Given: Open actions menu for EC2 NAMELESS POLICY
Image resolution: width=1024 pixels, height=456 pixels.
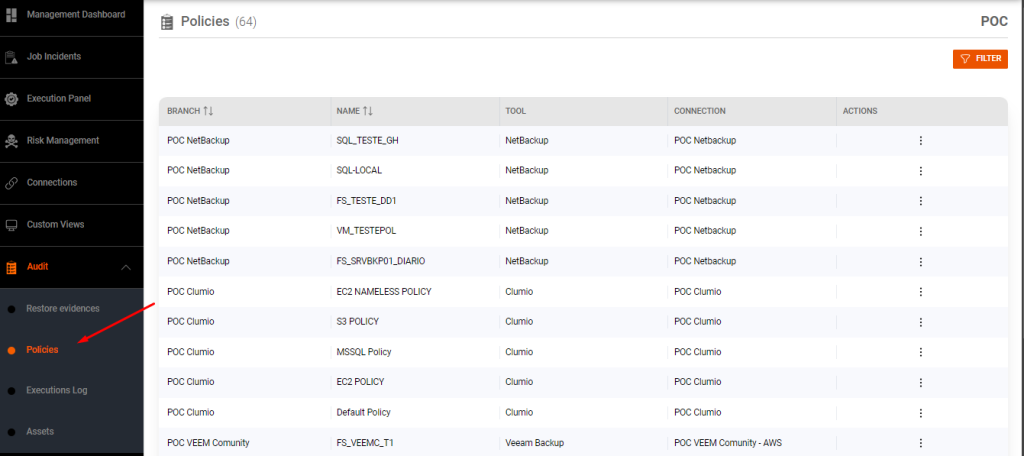Looking at the screenshot, I should coord(921,291).
